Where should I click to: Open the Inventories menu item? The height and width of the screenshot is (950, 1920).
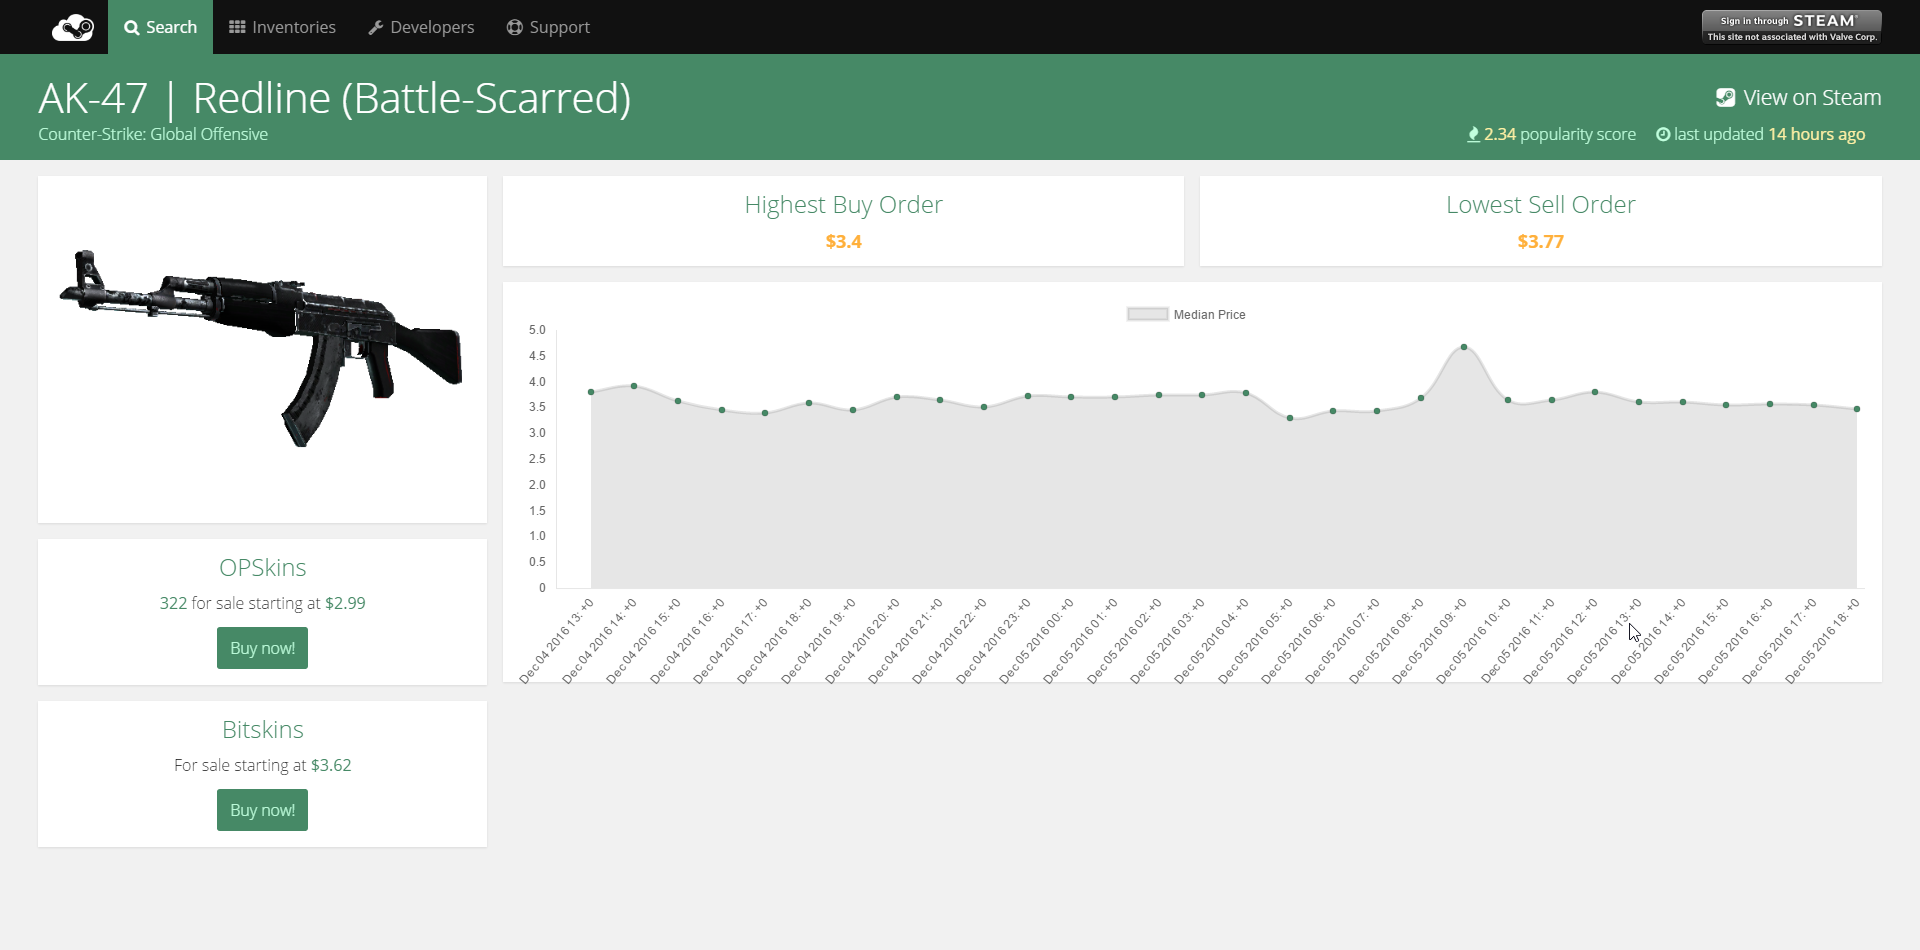293,27
